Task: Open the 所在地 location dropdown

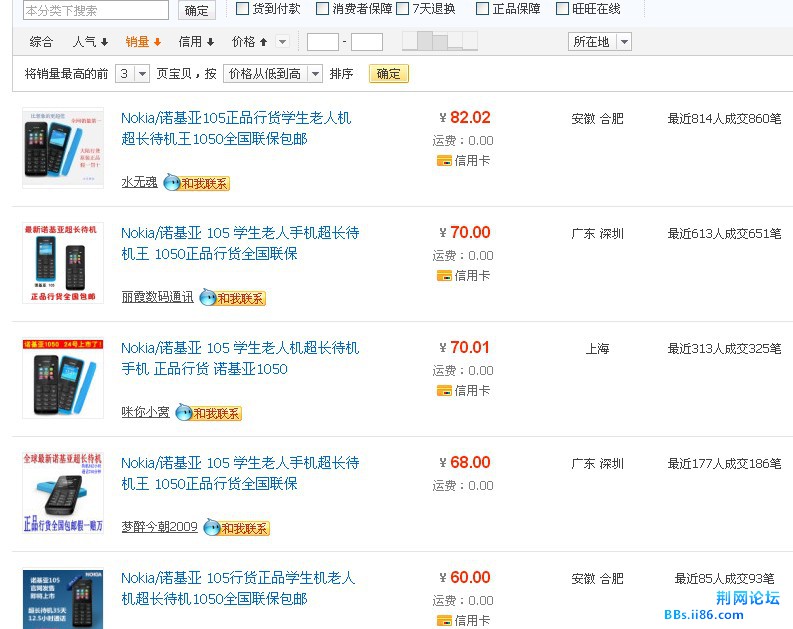Action: coord(600,42)
